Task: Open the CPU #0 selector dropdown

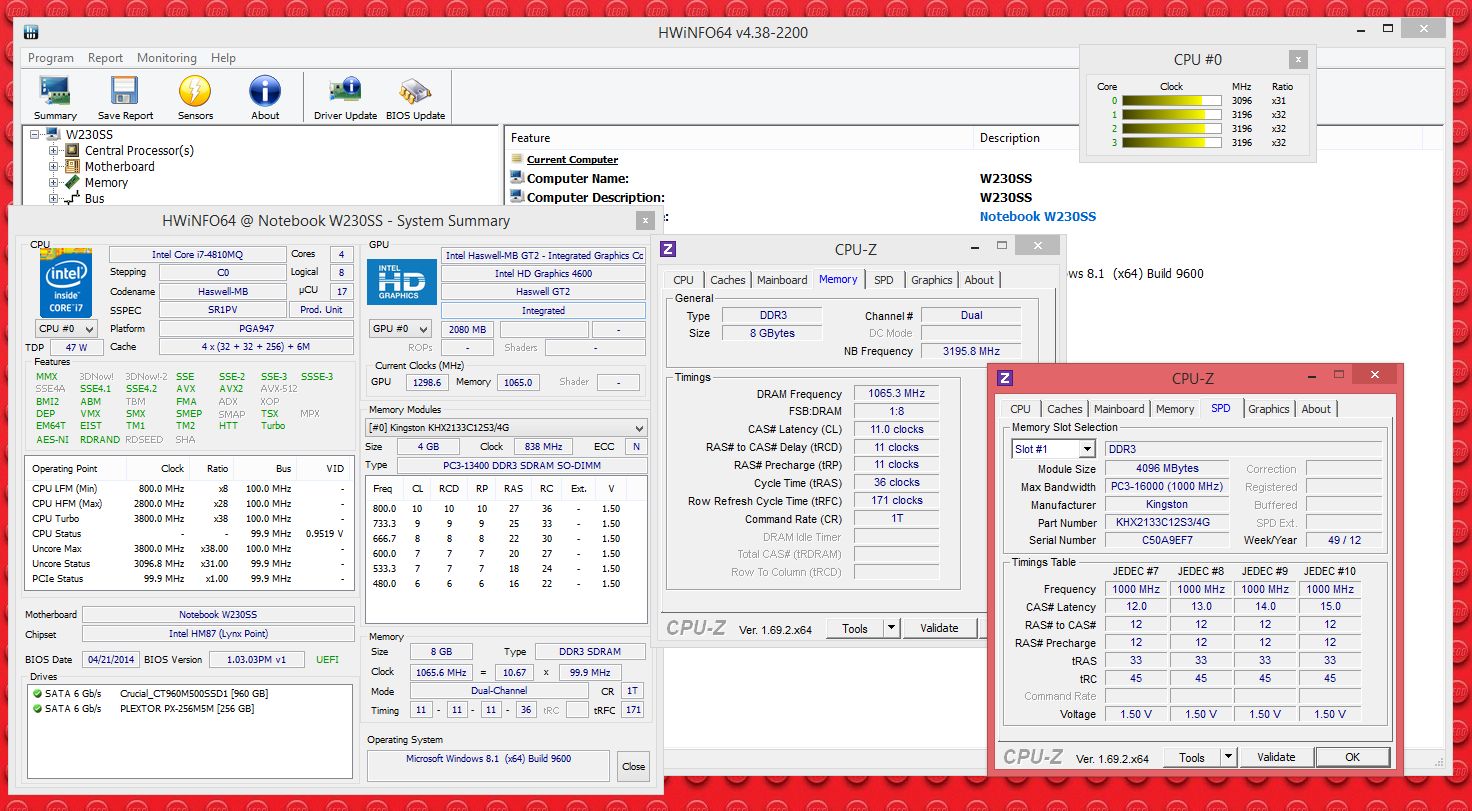Action: point(66,329)
